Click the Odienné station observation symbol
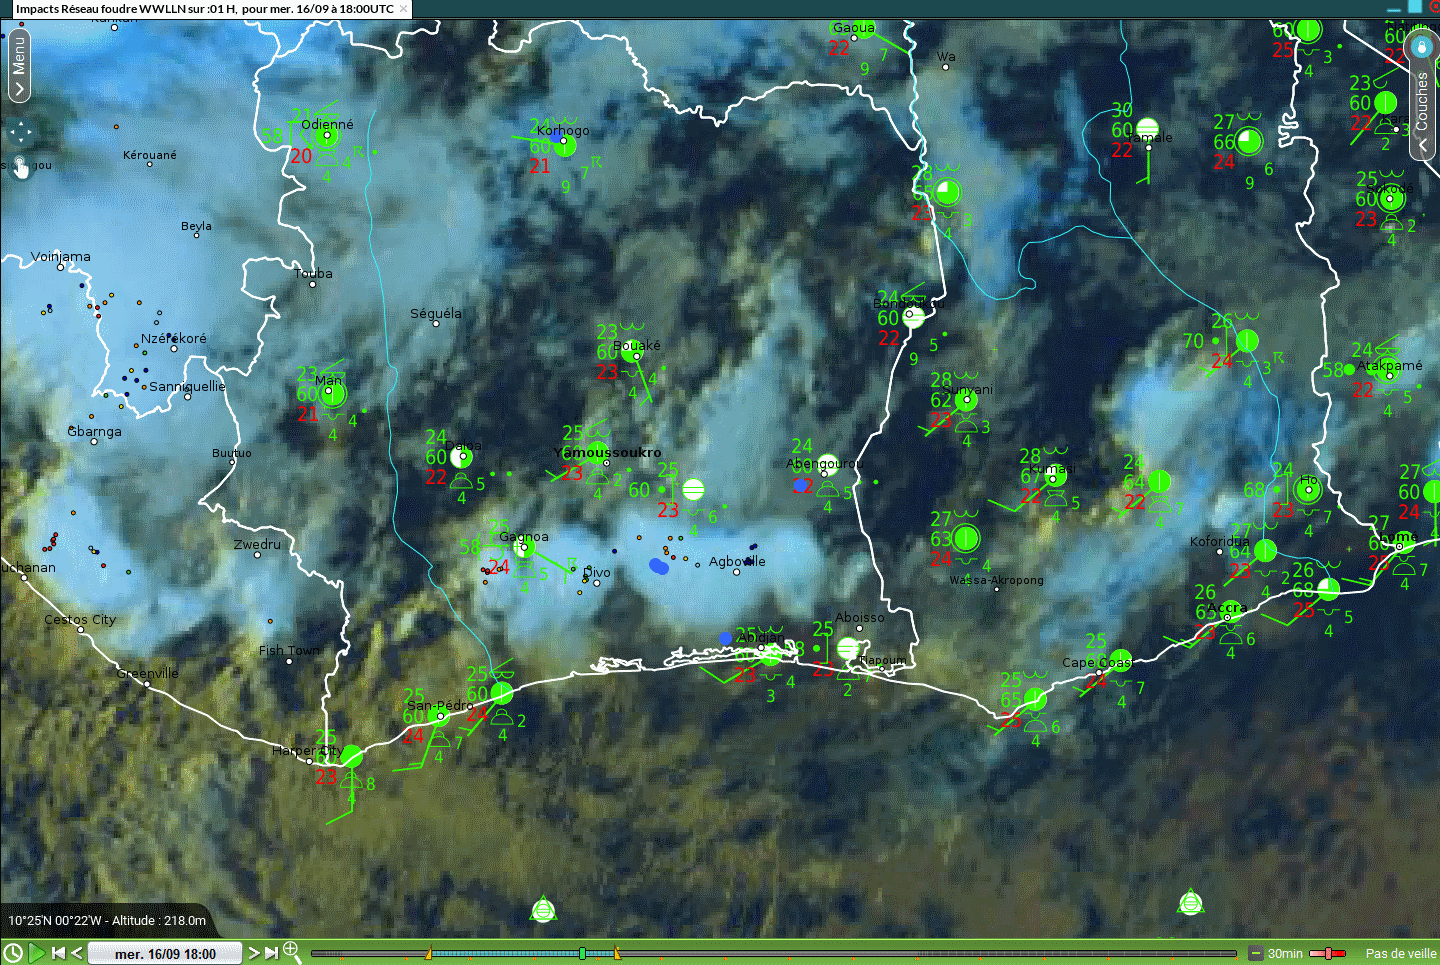The image size is (1440, 965). coord(327,136)
